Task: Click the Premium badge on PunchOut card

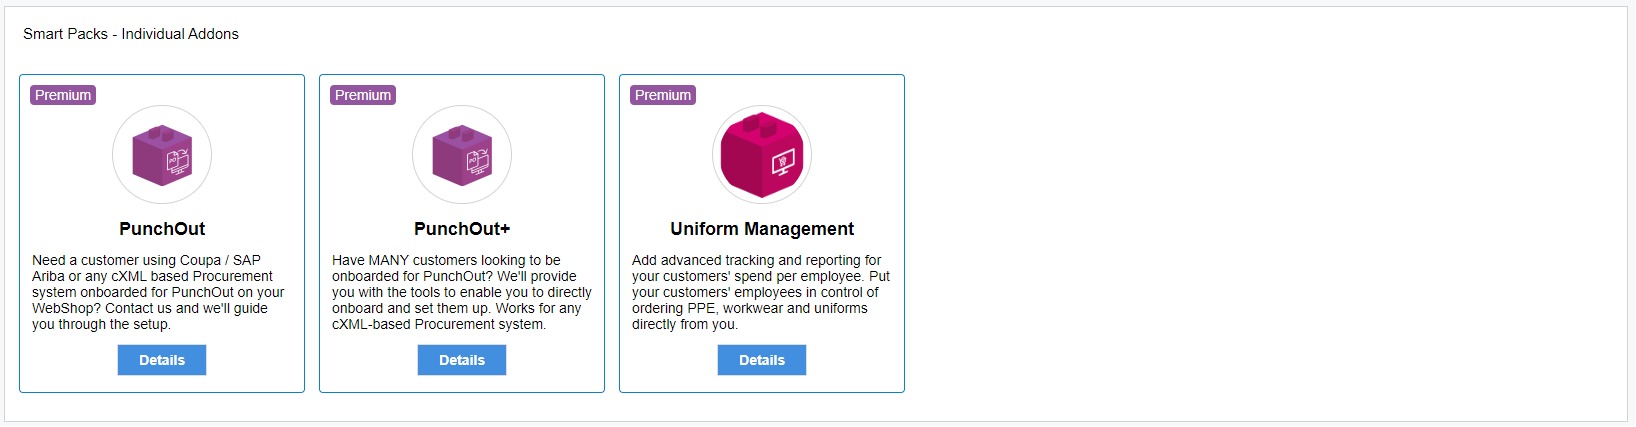Action: [x=63, y=95]
